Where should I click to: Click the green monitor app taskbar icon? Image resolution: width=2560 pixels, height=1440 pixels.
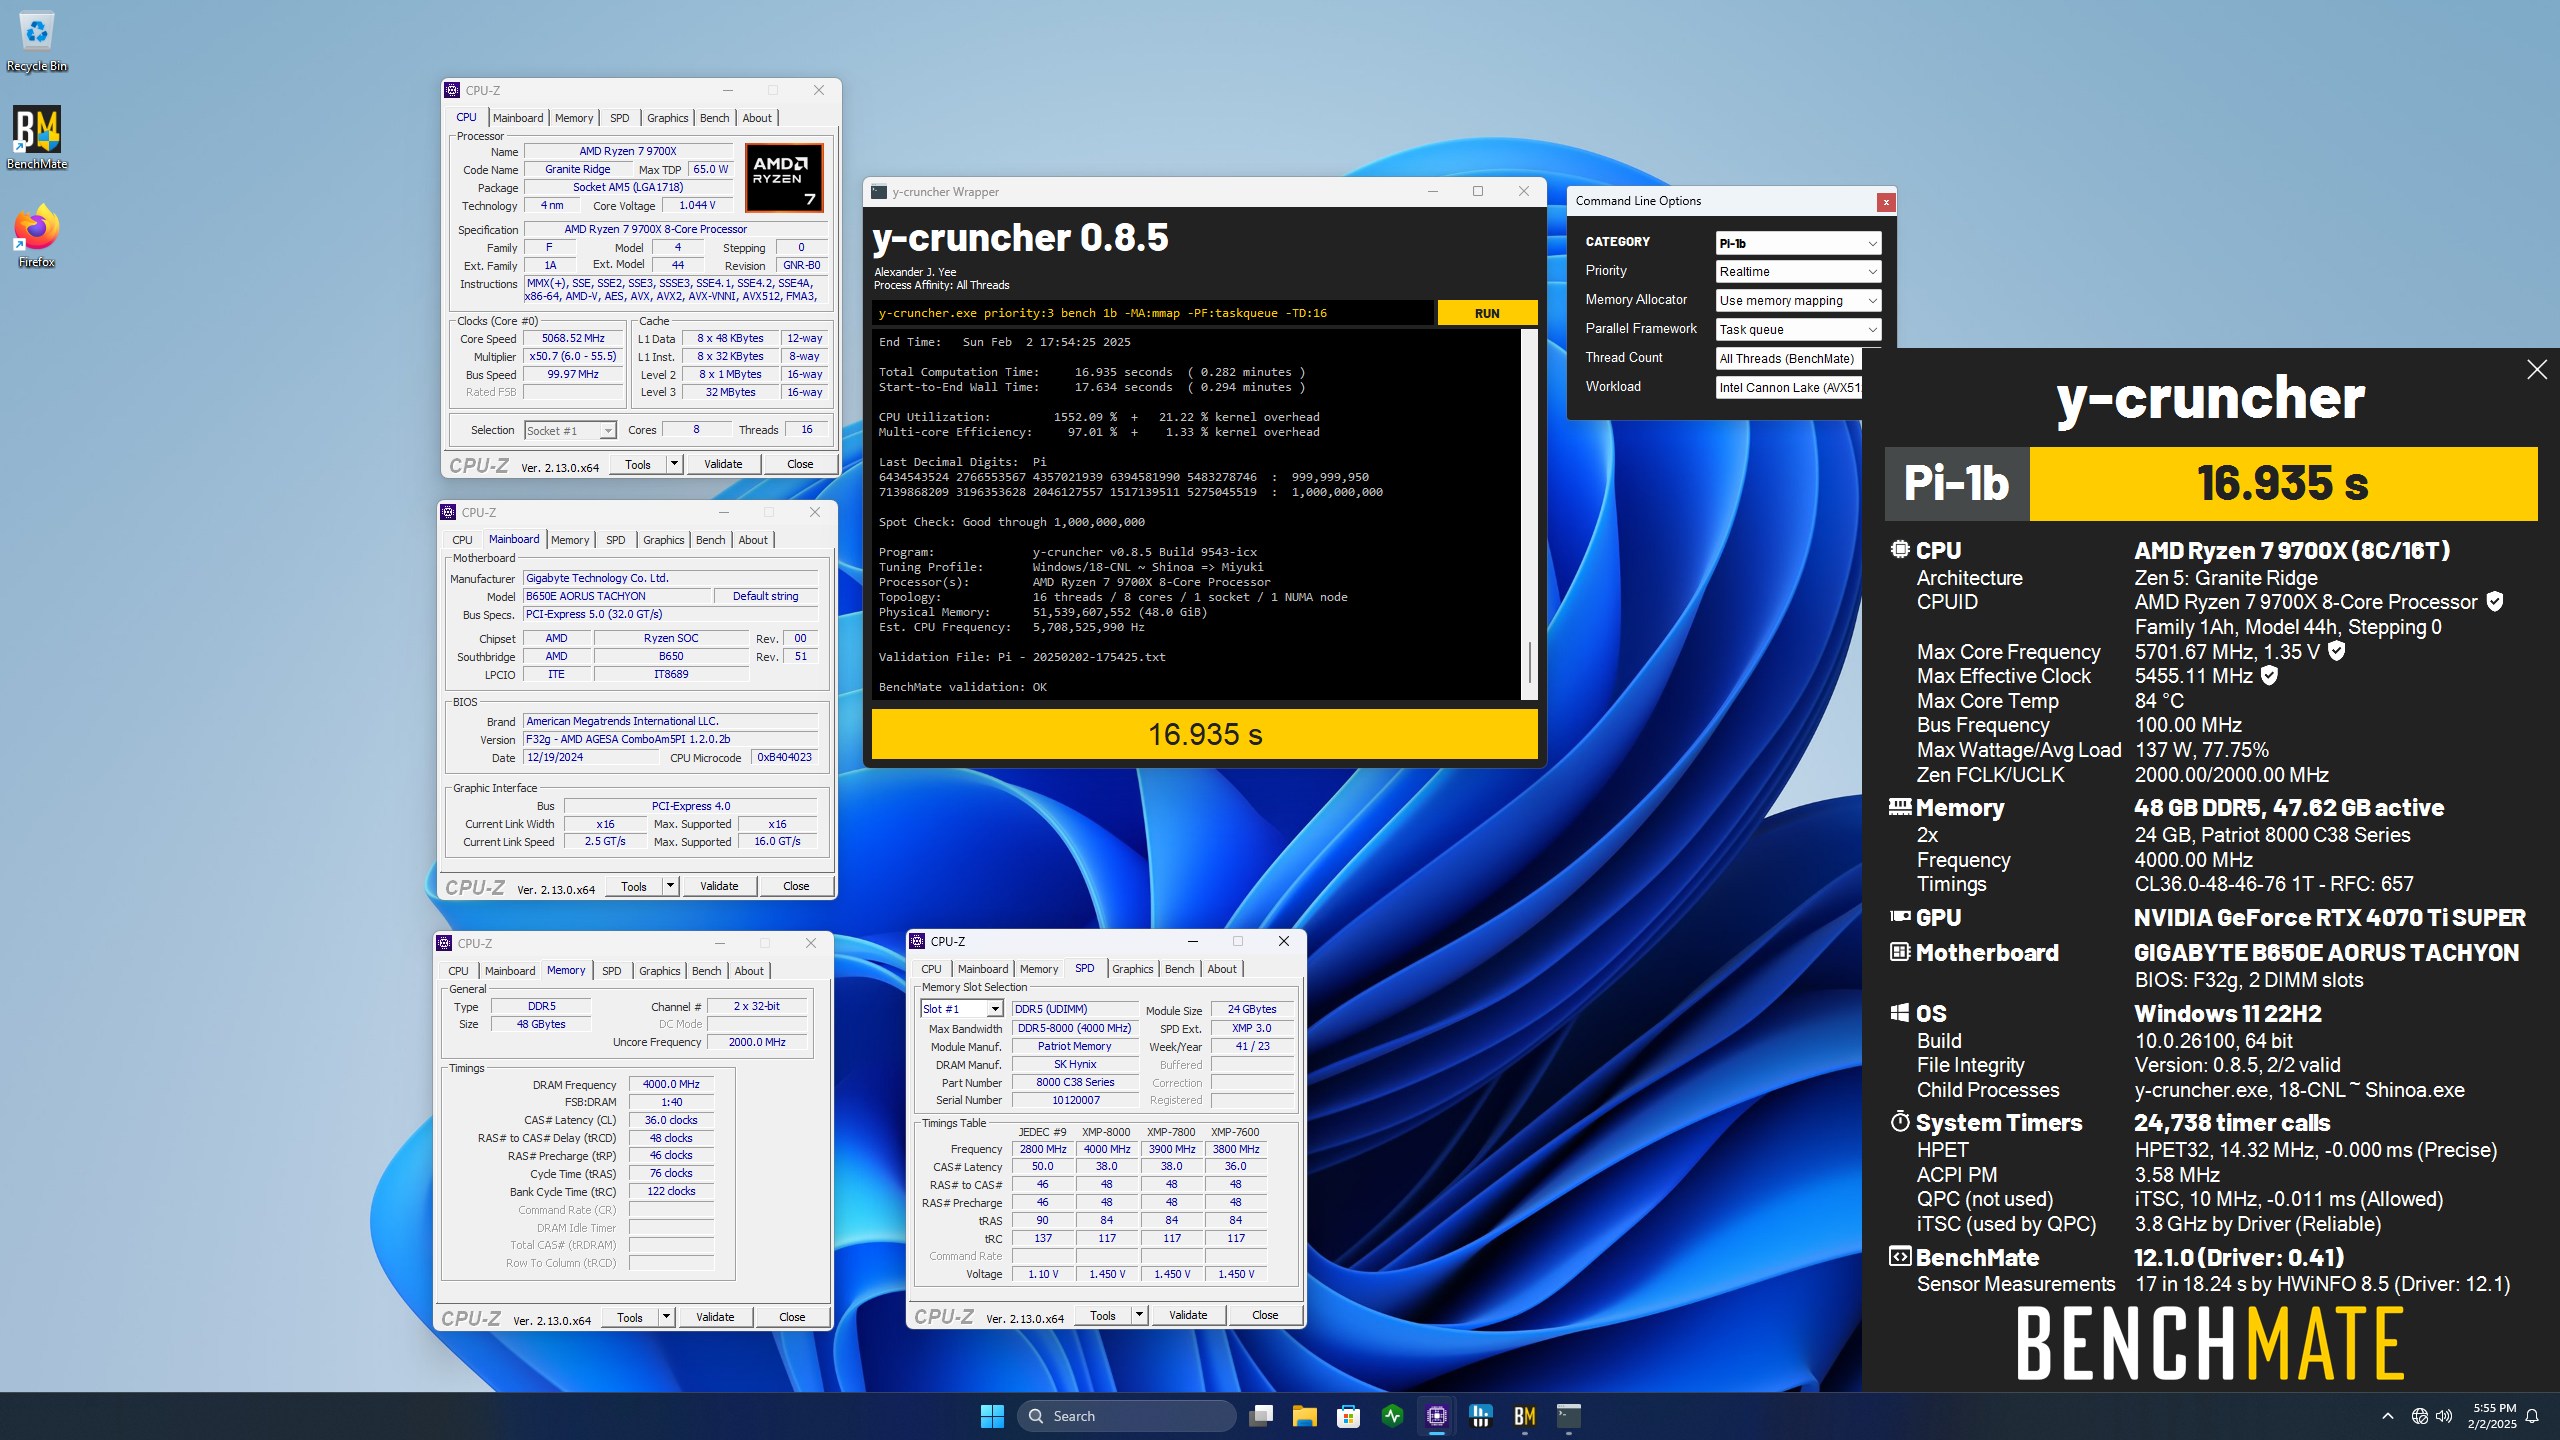[x=1393, y=1416]
